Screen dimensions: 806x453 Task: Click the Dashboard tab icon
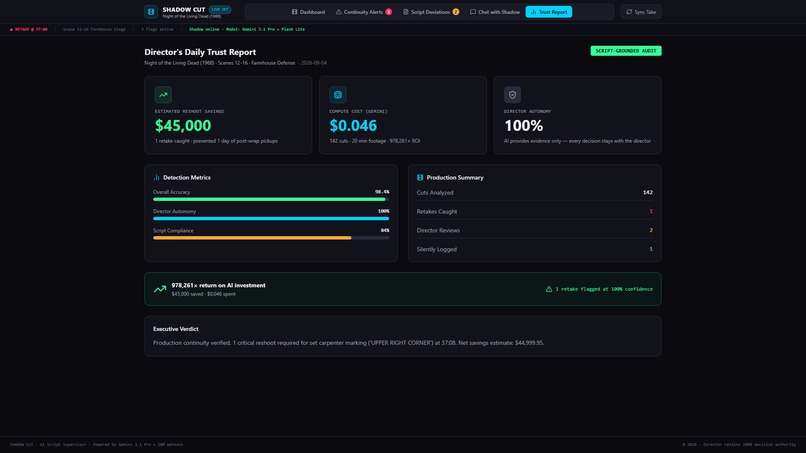(295, 12)
